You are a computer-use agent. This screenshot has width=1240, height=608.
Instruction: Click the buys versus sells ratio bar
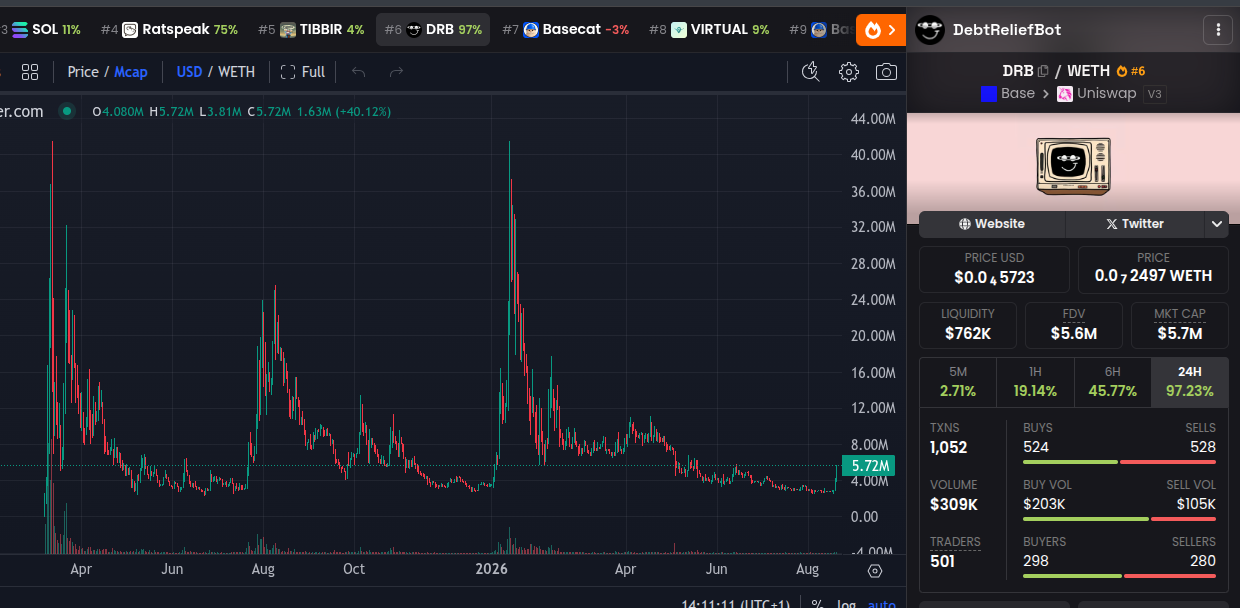[1119, 462]
